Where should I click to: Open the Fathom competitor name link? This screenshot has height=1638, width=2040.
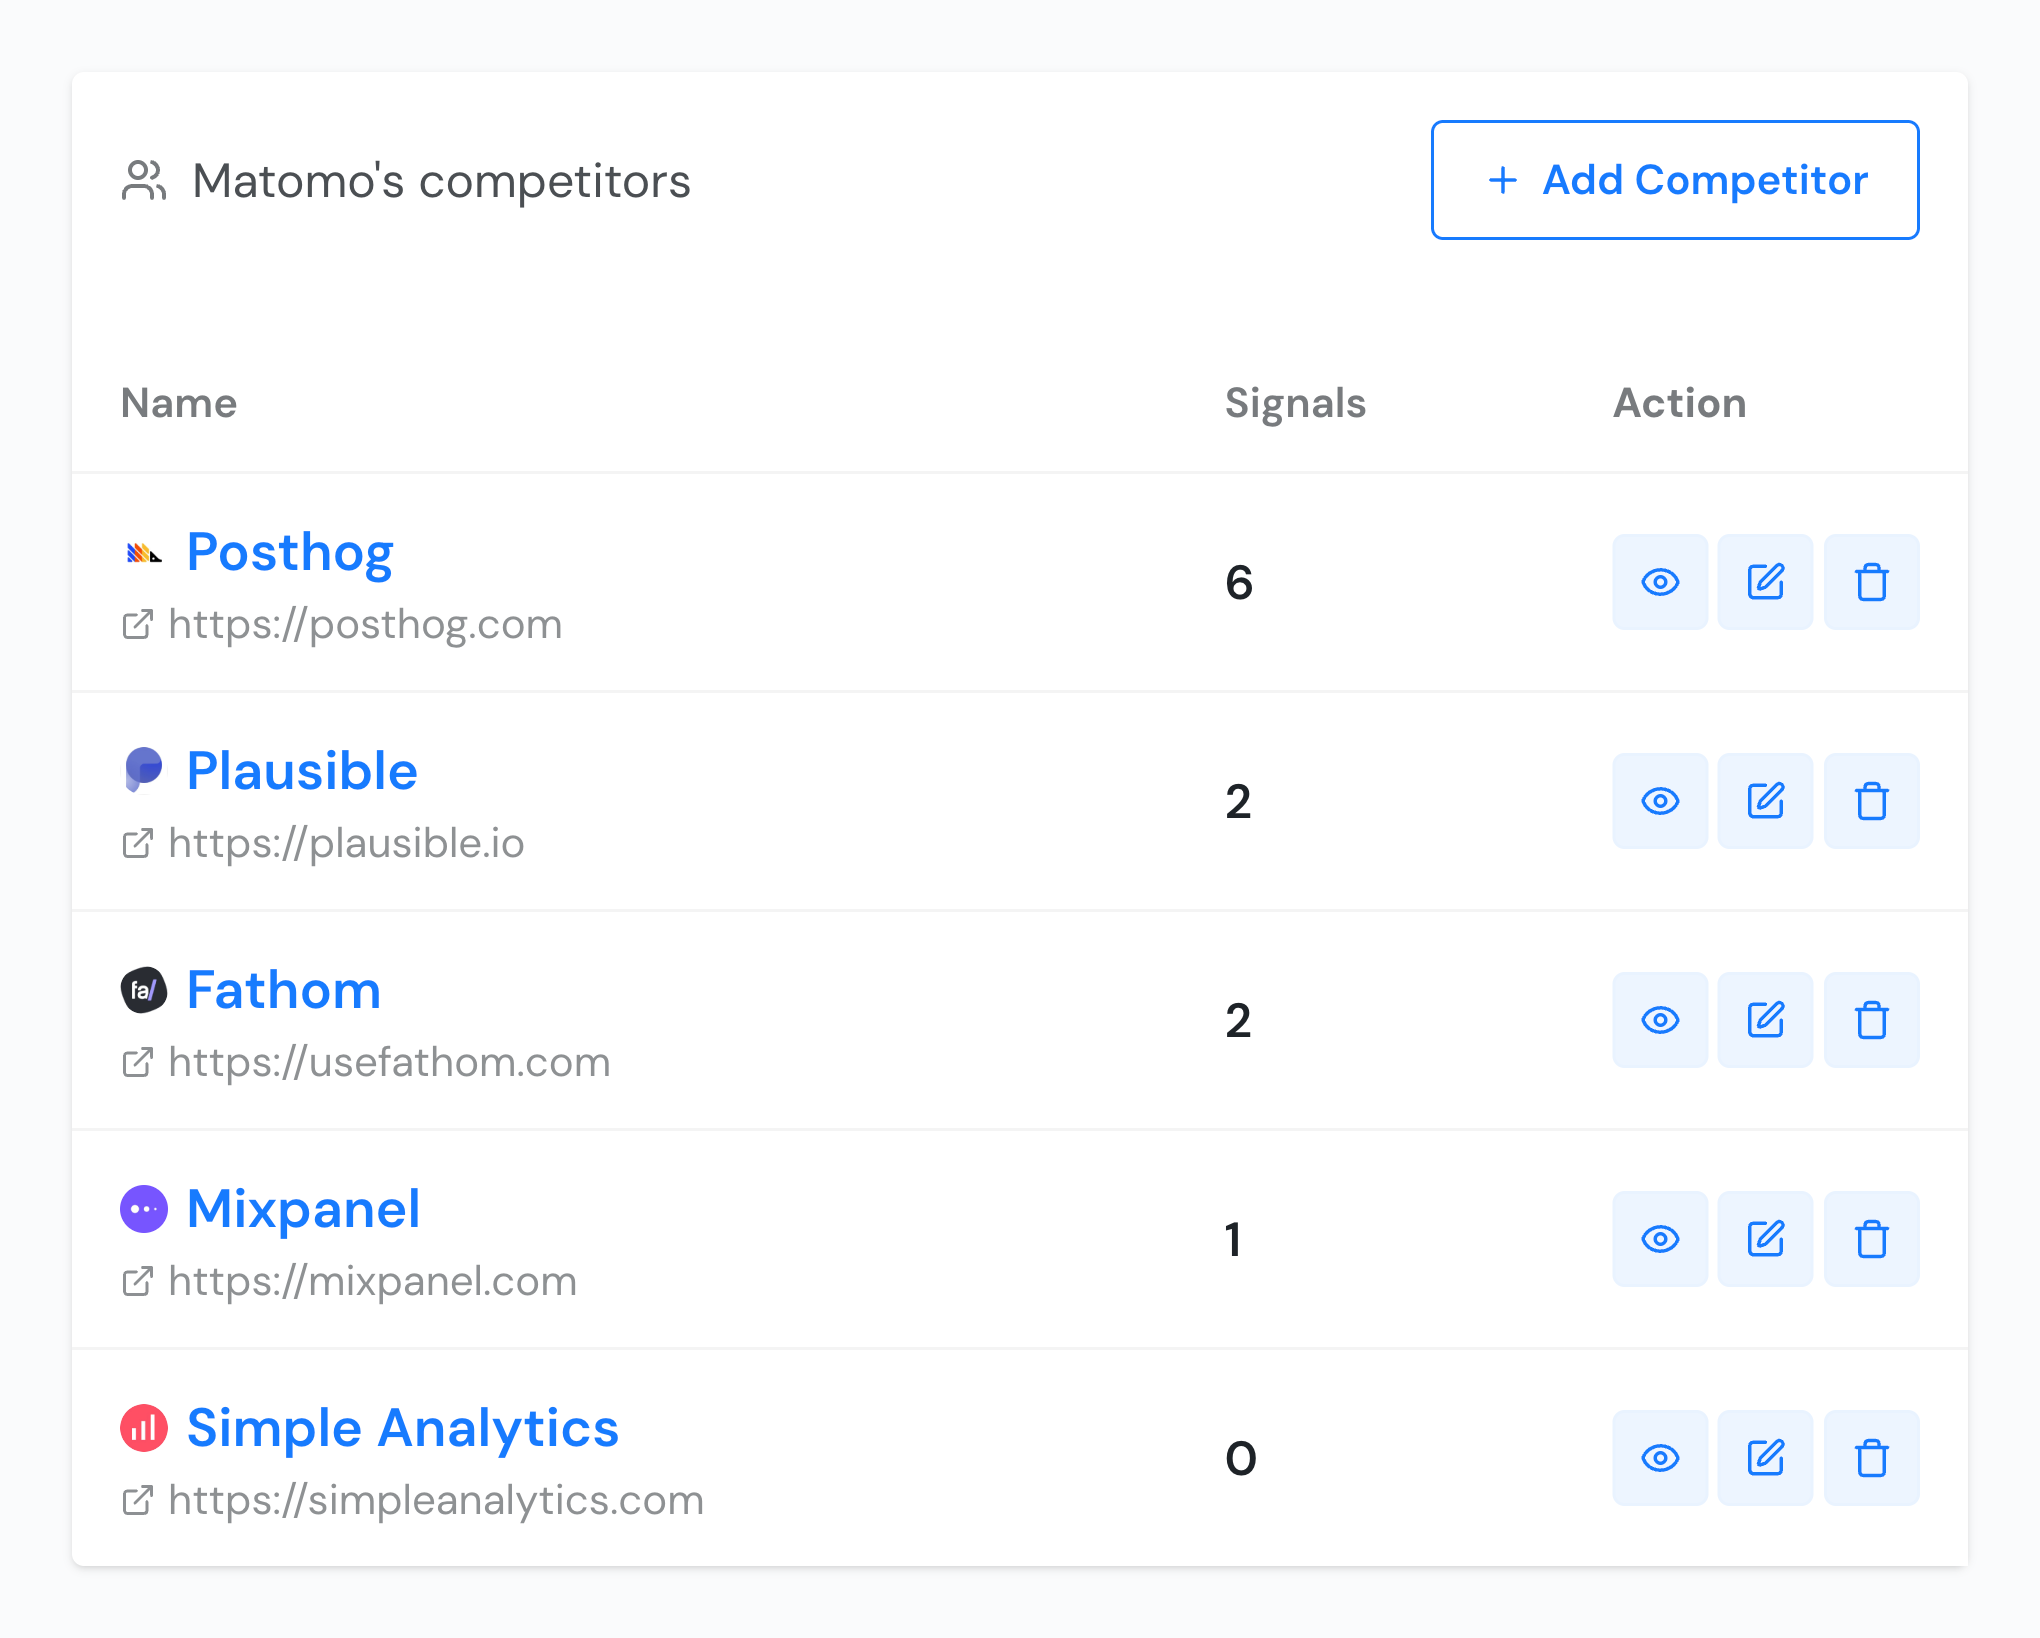[284, 990]
